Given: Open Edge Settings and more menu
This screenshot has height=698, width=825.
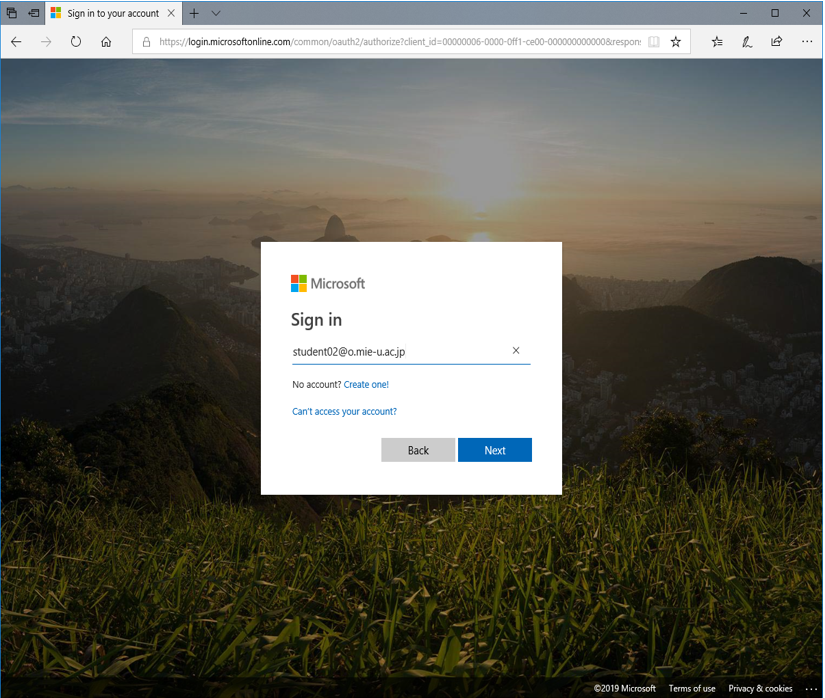Looking at the screenshot, I should click(807, 42).
